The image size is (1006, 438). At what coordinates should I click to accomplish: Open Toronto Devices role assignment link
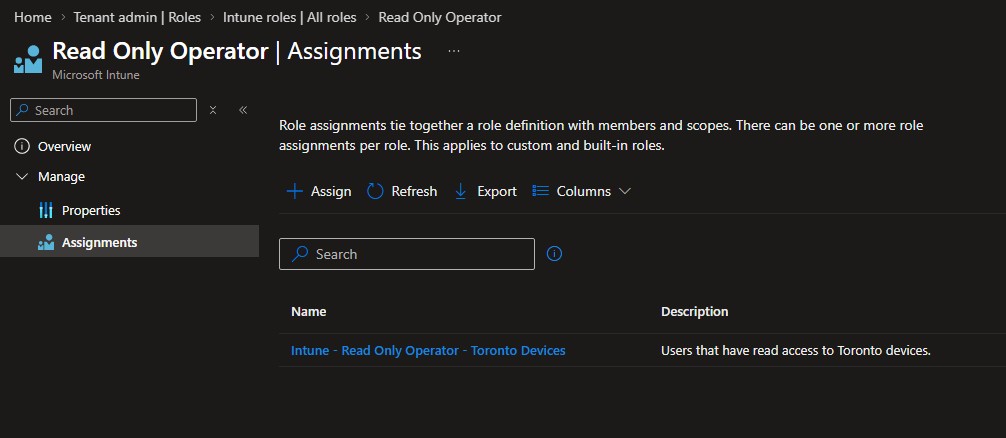(428, 351)
